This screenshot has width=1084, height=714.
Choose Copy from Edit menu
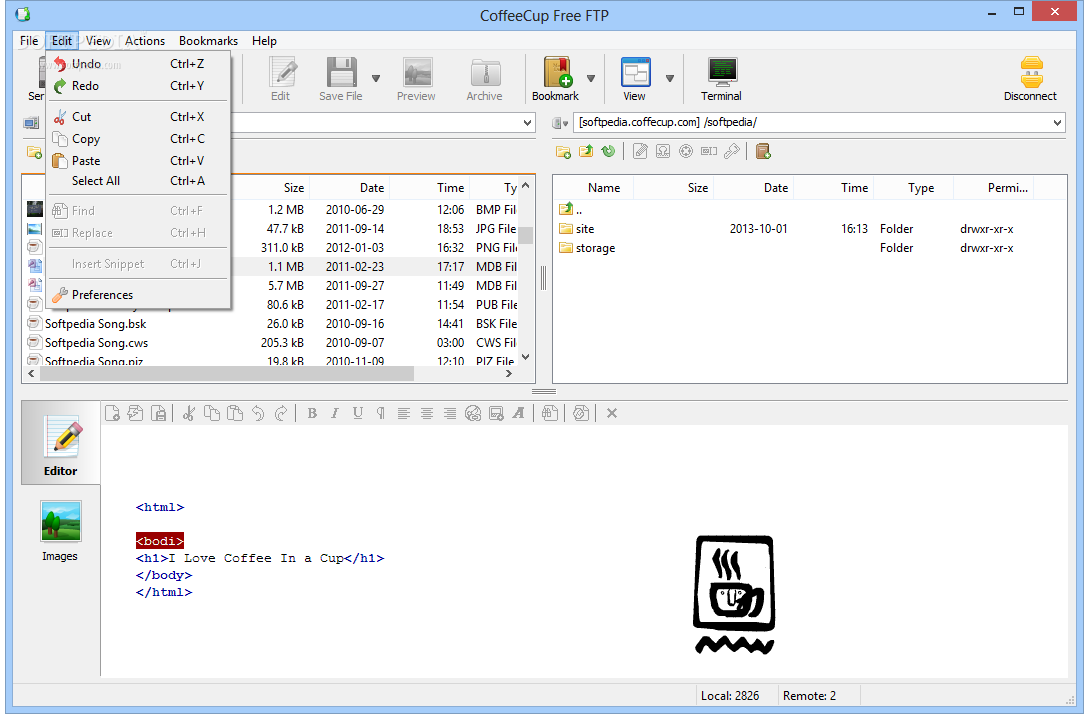click(x=138, y=139)
